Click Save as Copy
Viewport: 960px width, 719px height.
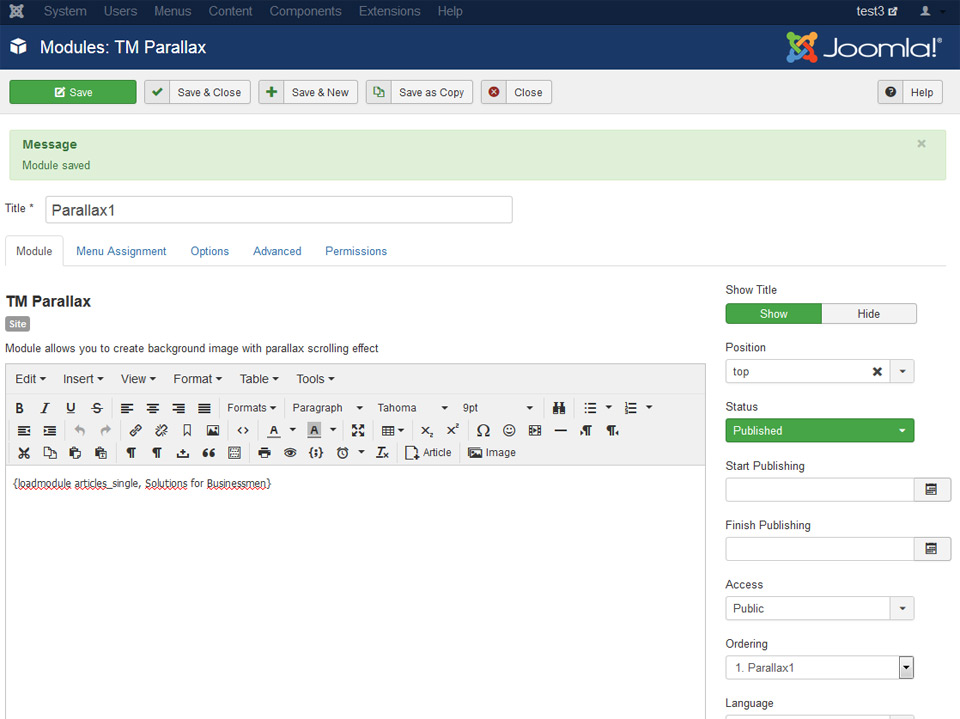[x=419, y=92]
